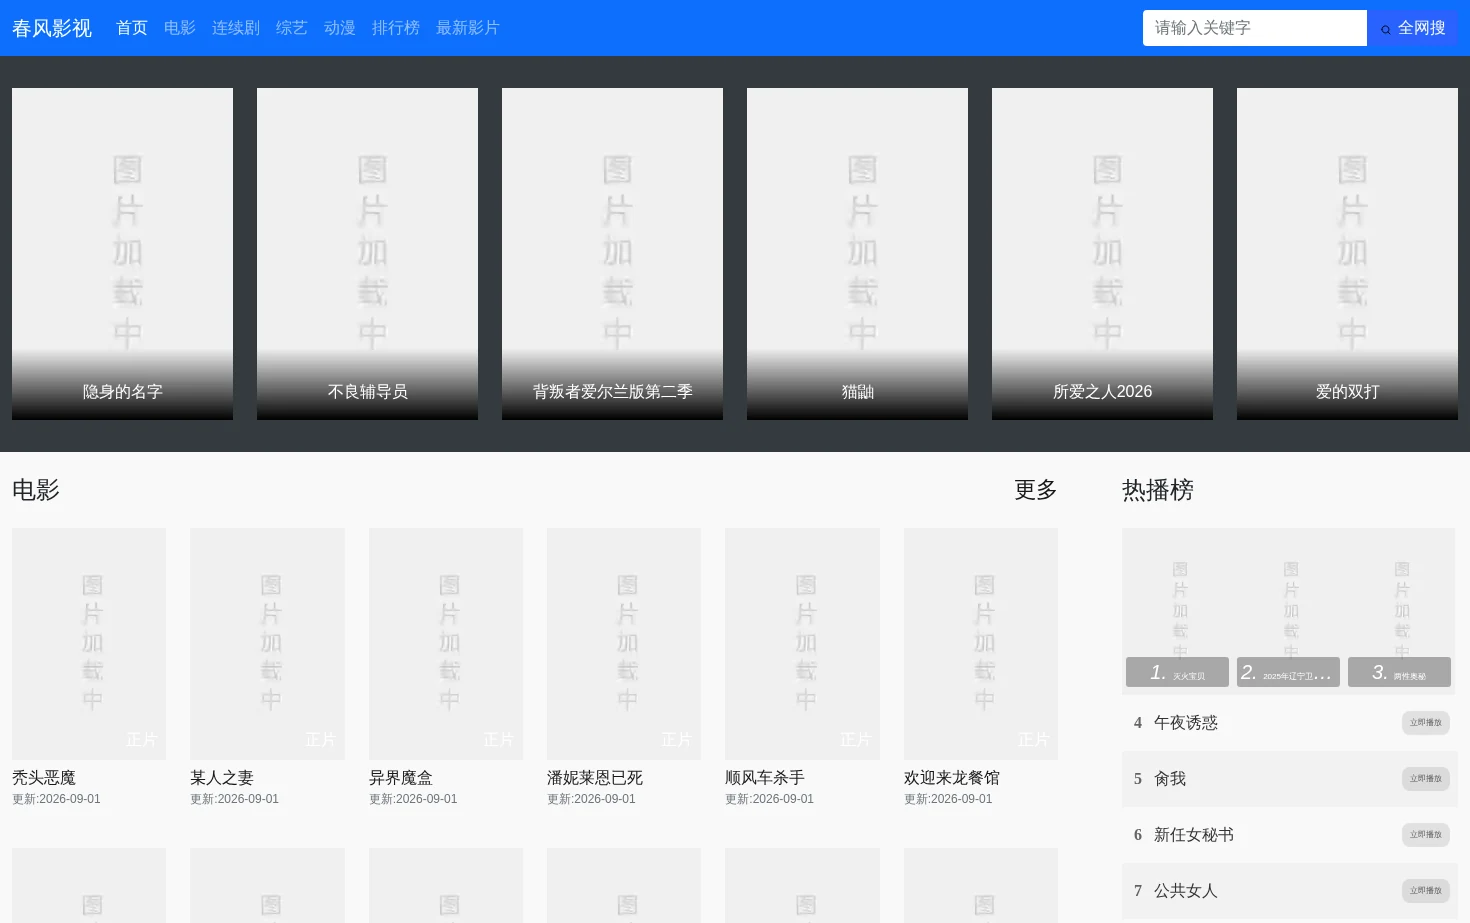Click 更多 in the 电影 section
Viewport: 1470px width, 923px height.
[x=1036, y=490]
